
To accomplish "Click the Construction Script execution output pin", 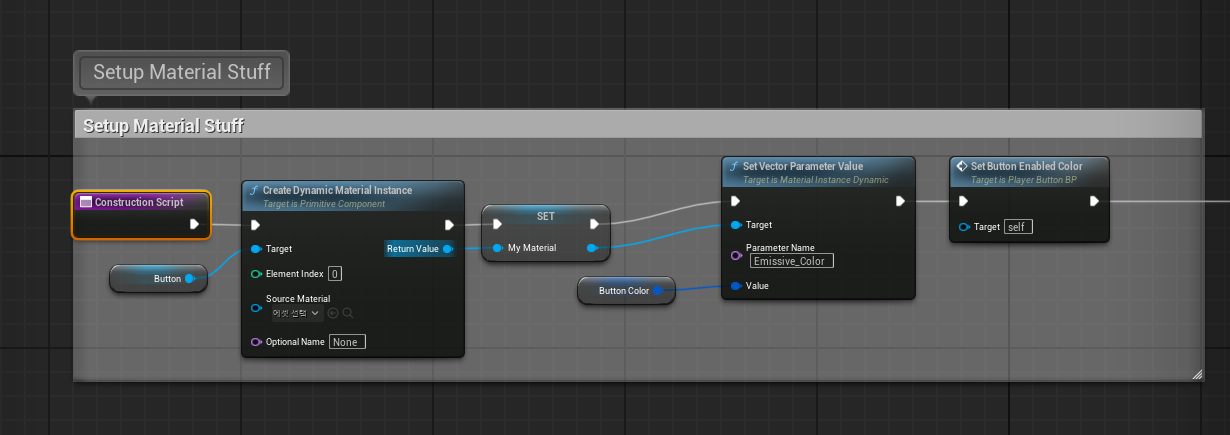I will pos(195,225).
